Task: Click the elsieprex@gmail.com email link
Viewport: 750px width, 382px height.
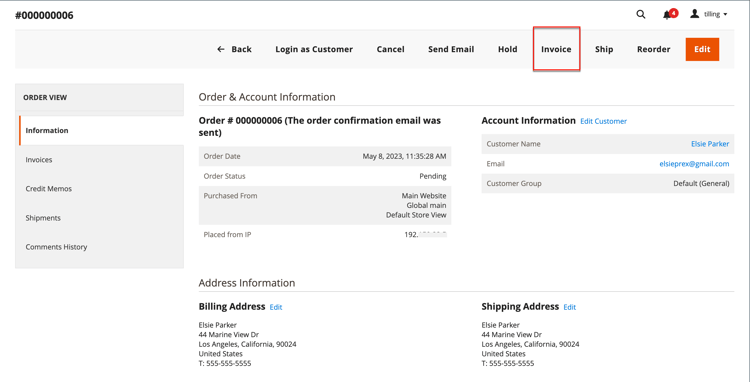Action: coord(694,164)
